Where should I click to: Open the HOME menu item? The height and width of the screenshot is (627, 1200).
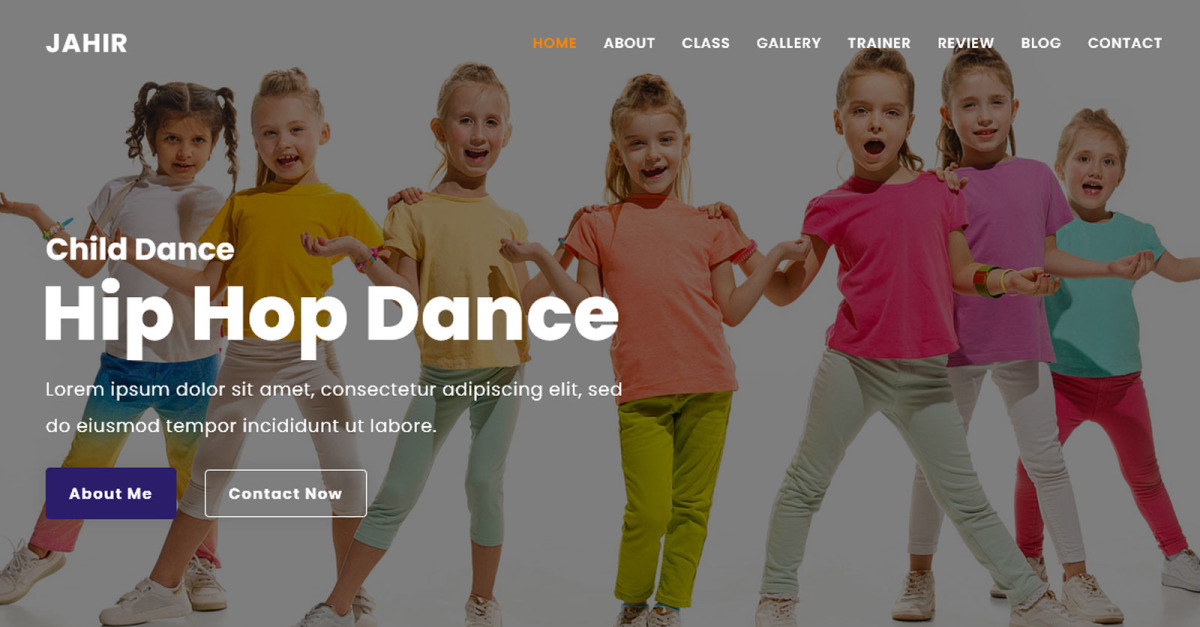[555, 43]
